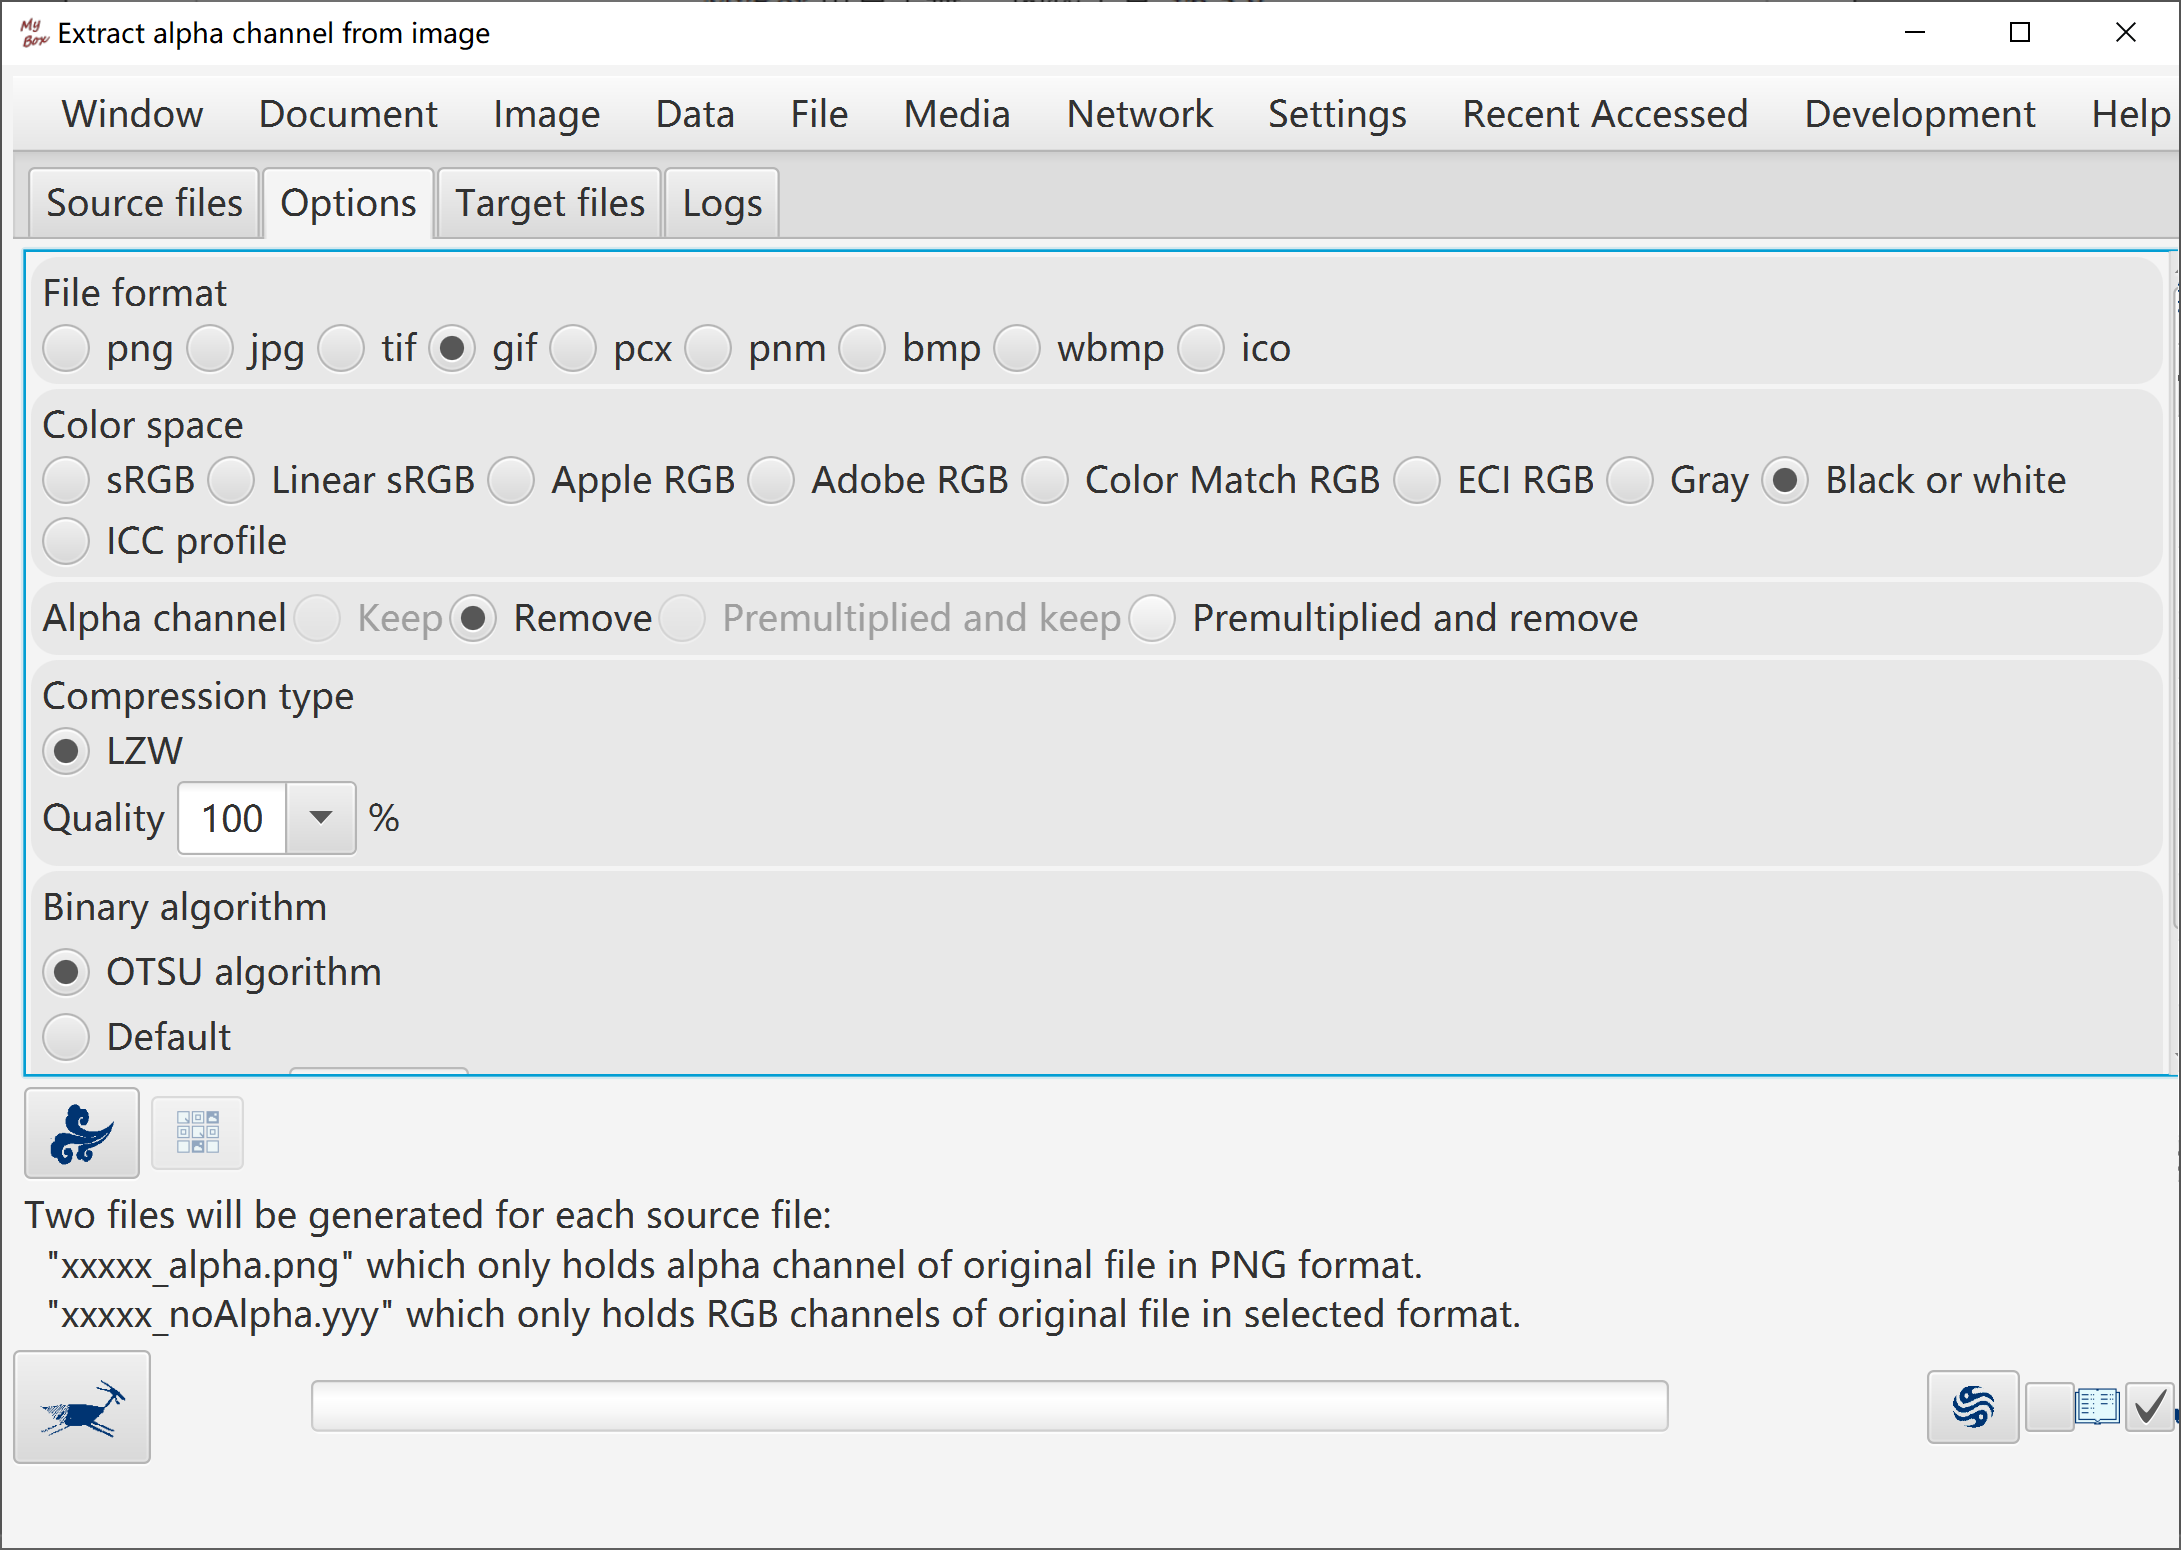The height and width of the screenshot is (1550, 2181).
Task: Choose the Gray color space option
Action: pos(1630,480)
